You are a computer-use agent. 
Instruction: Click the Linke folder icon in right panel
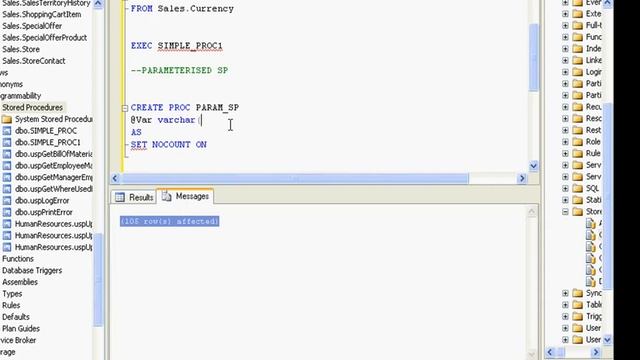tap(578, 60)
